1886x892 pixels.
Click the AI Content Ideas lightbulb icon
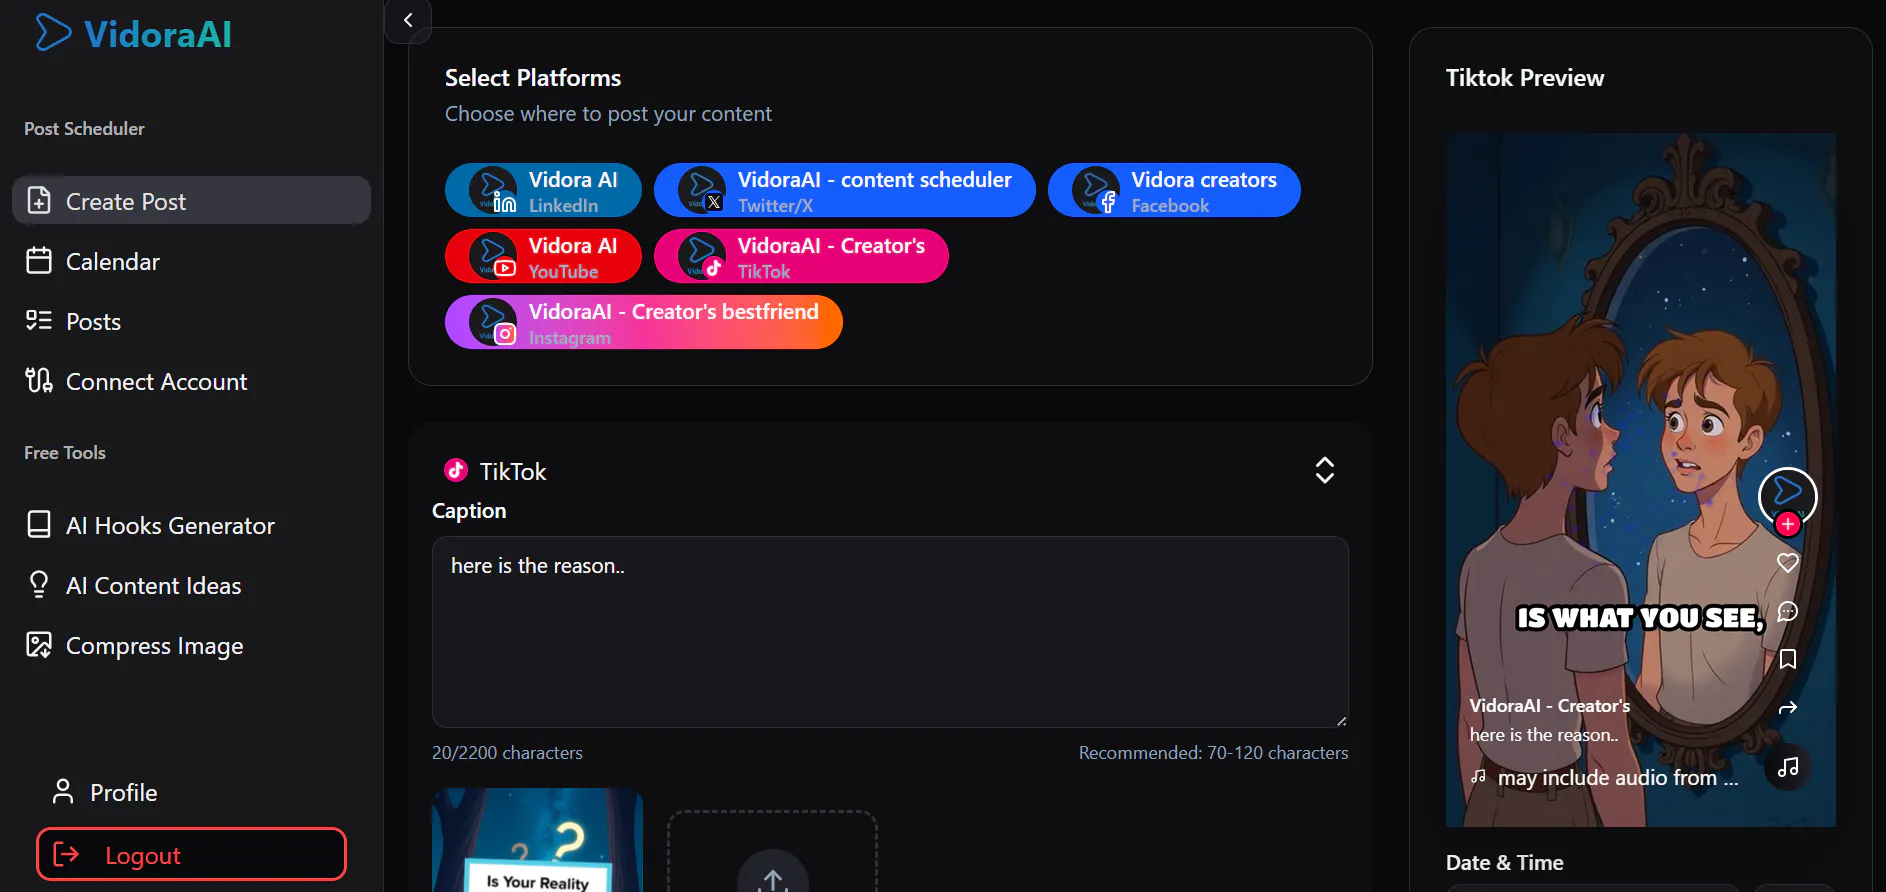click(39, 585)
